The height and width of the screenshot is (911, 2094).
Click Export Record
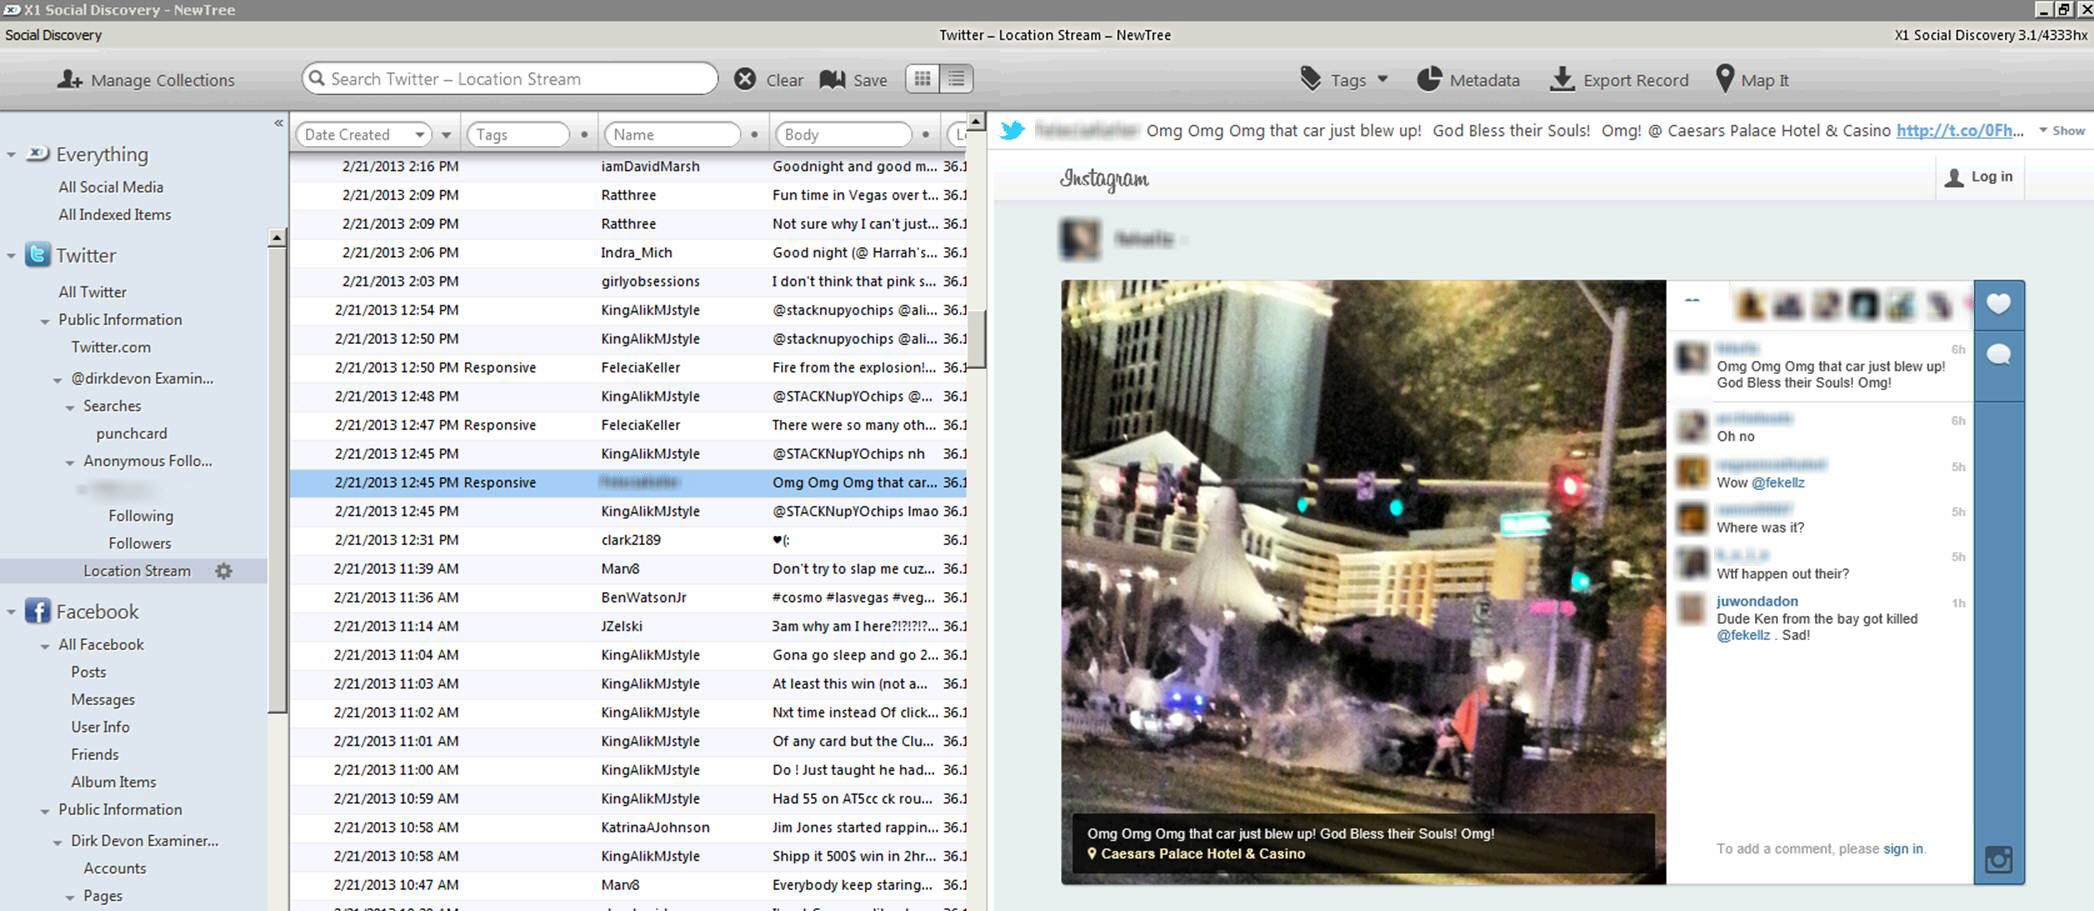(1619, 80)
